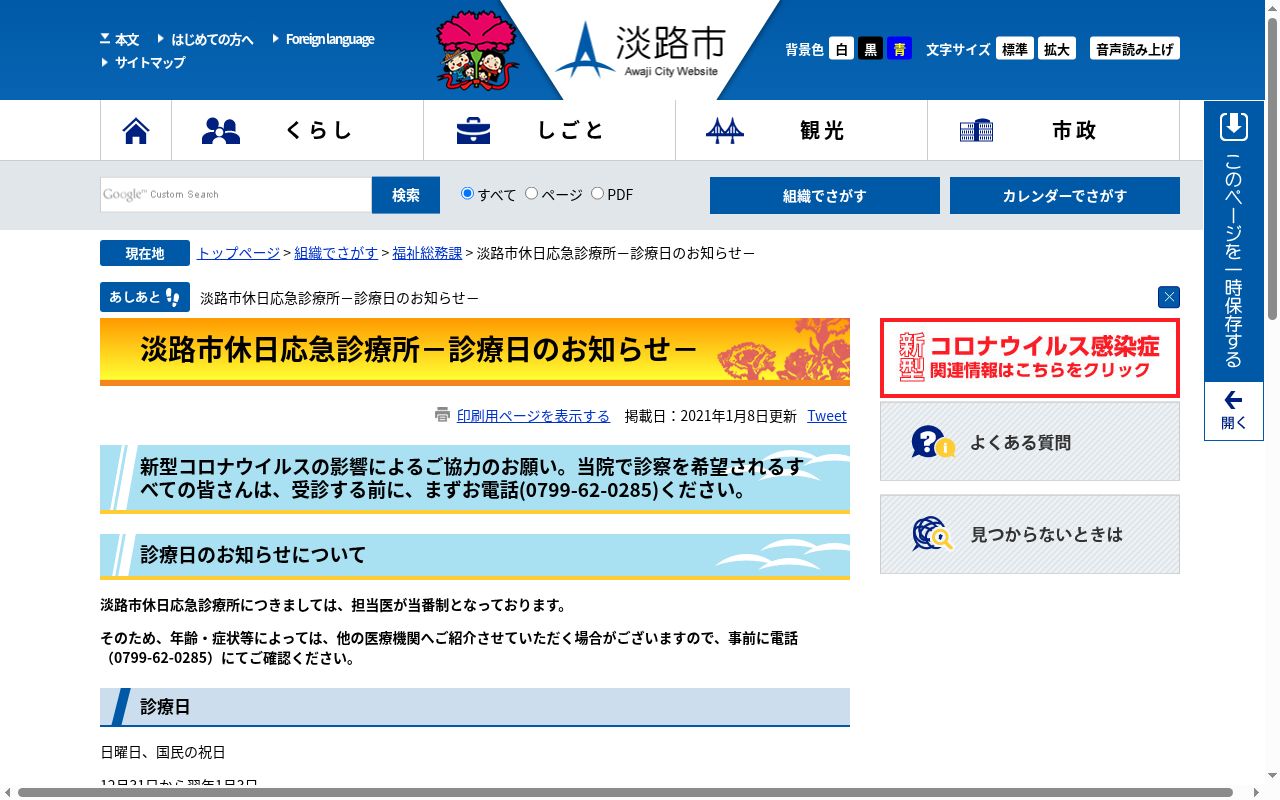Click the 組織でさがす button
This screenshot has width=1280, height=800.
click(x=825, y=195)
